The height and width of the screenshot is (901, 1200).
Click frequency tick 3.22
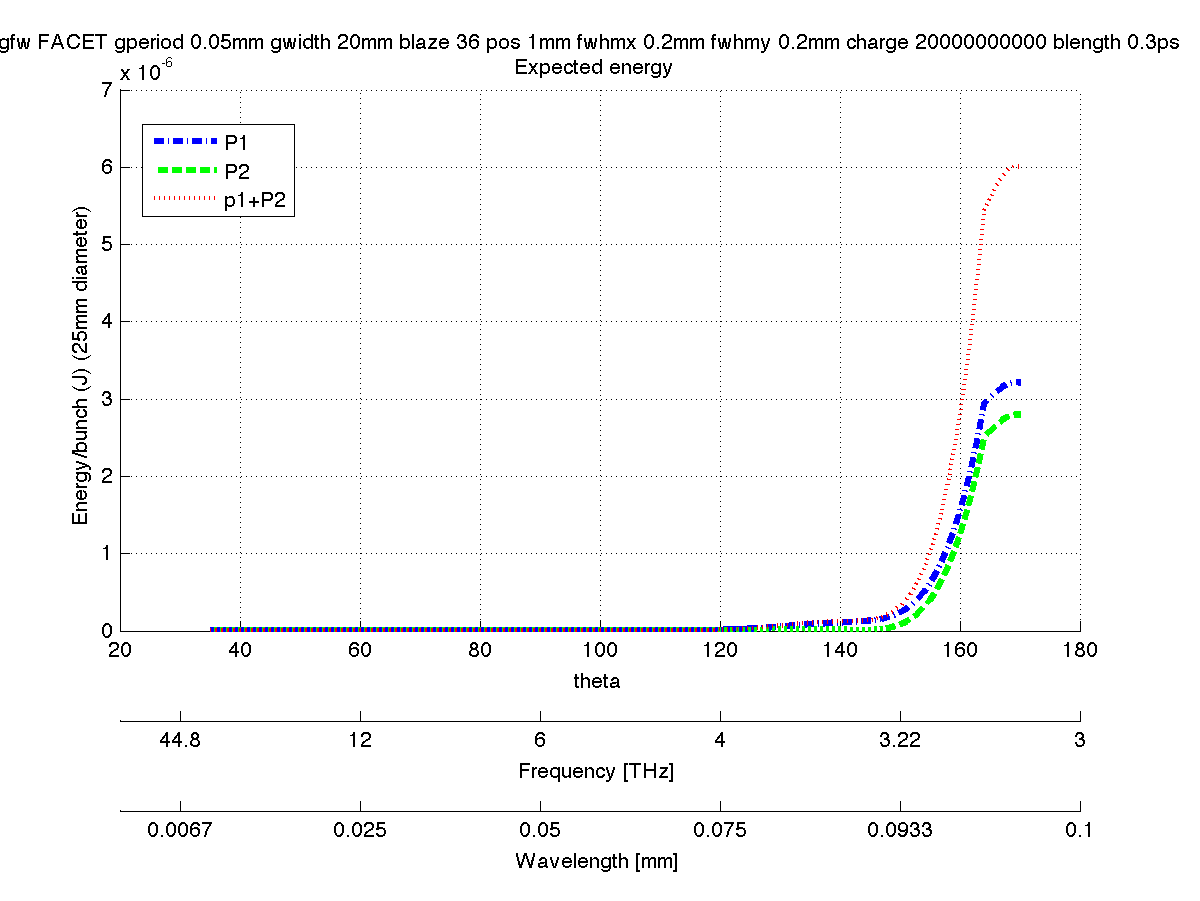900,740
